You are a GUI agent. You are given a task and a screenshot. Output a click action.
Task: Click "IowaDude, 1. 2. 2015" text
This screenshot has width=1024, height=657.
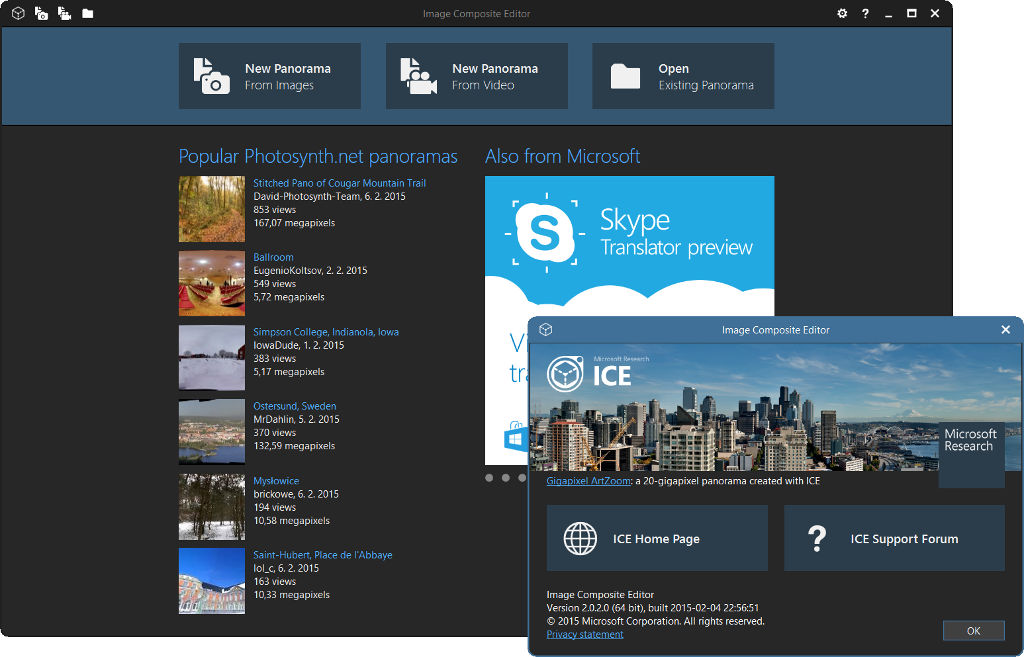[x=298, y=345]
